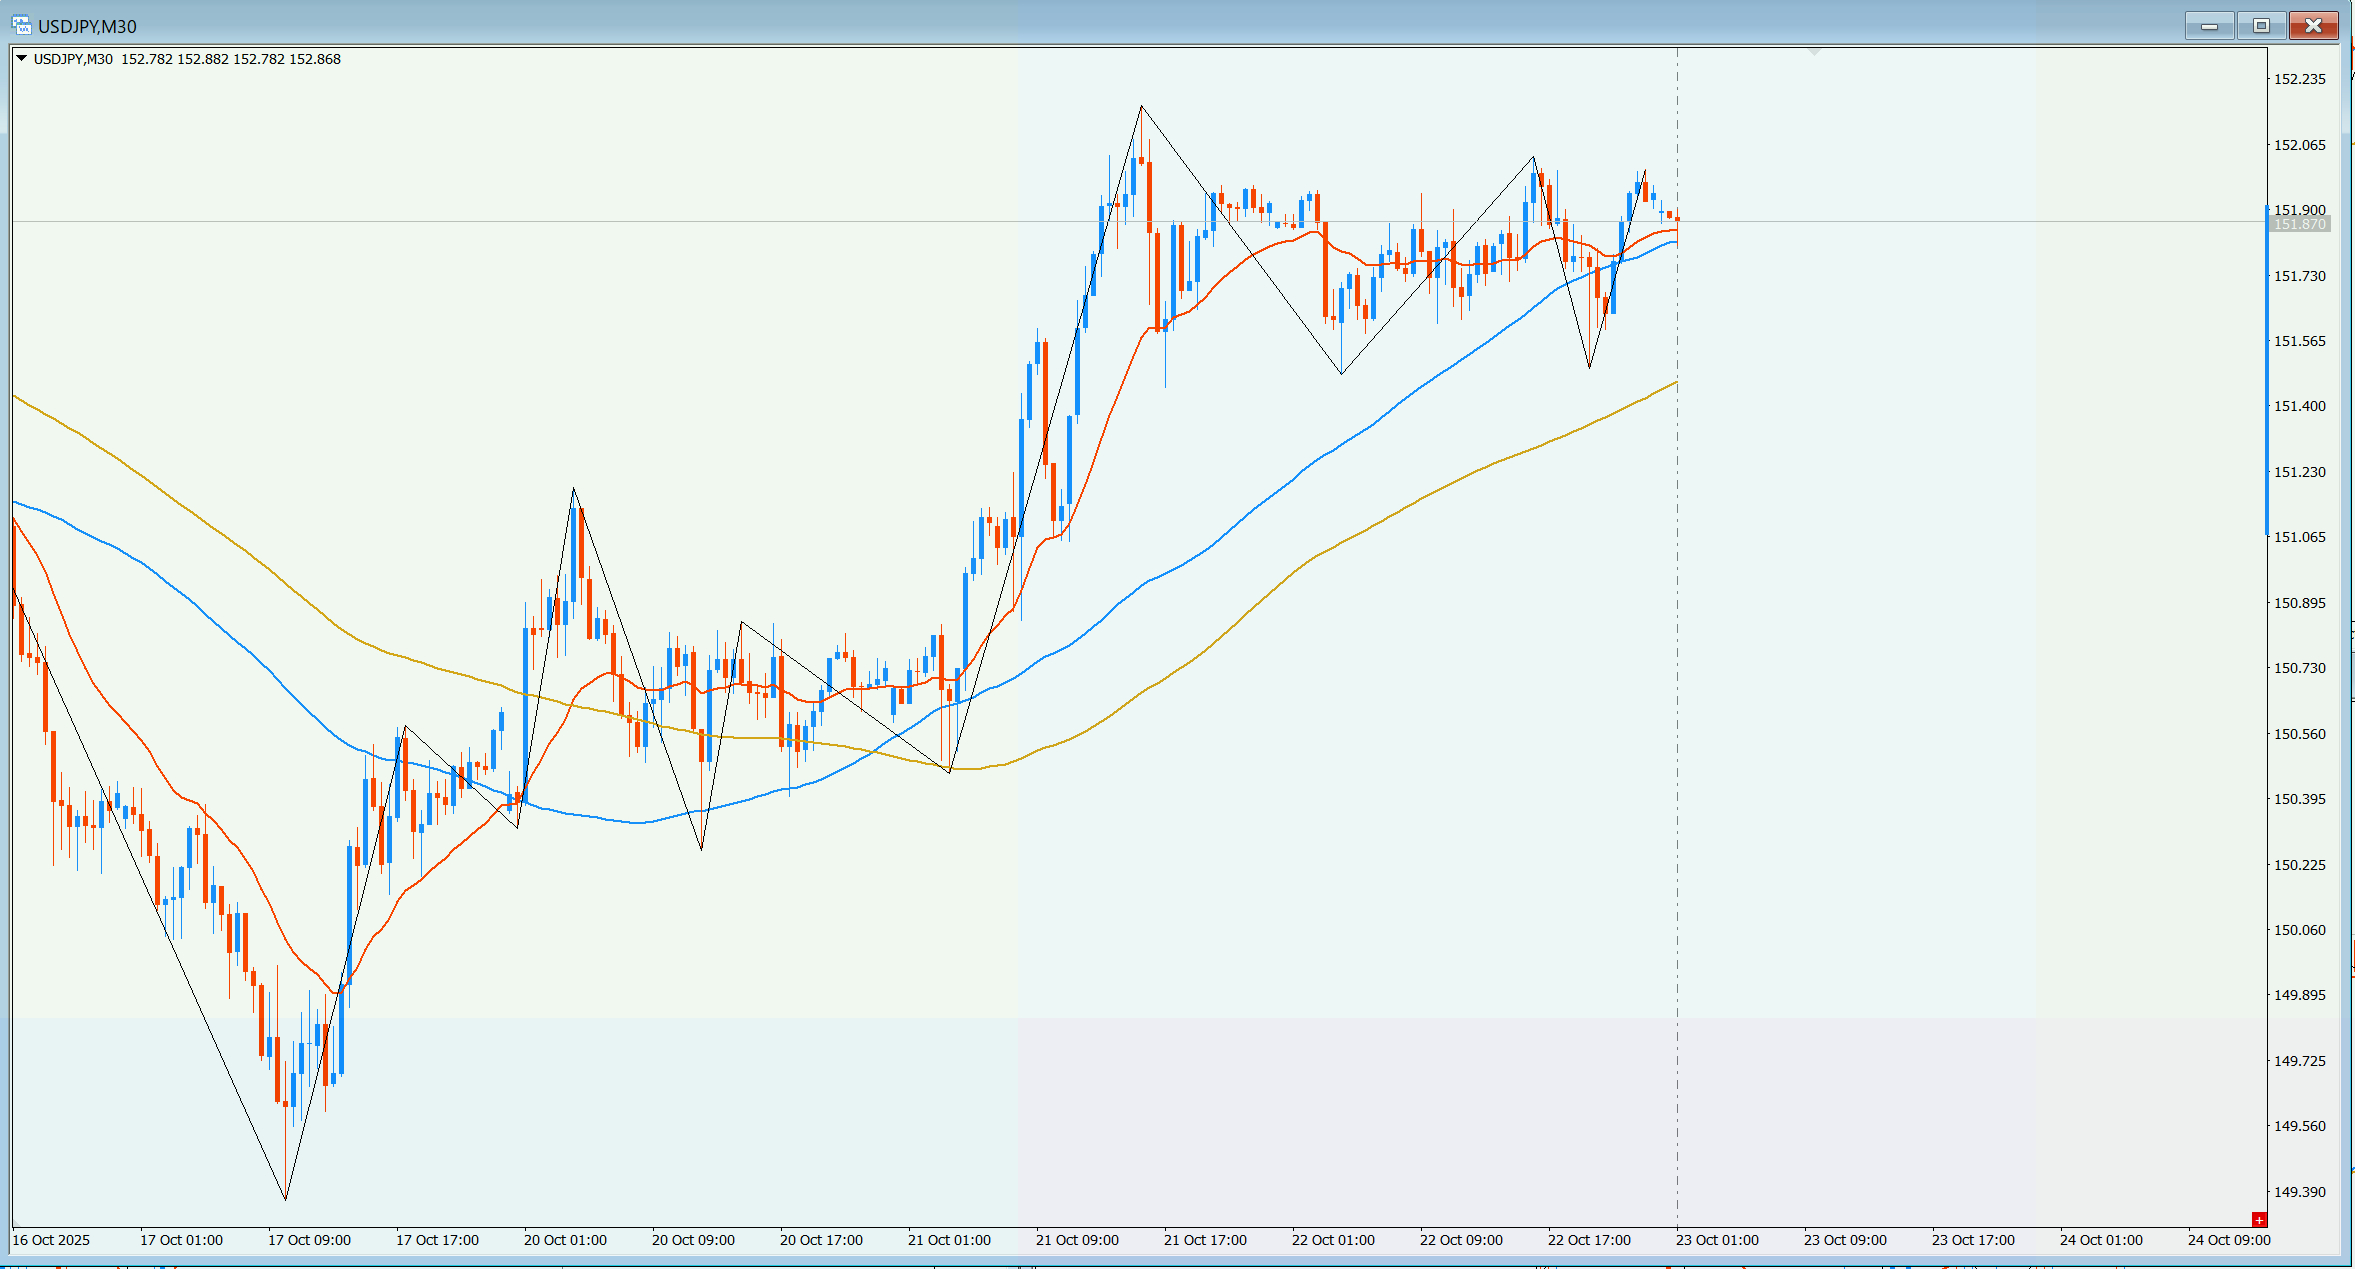Click the 20 Oct 17:00 time label
The height and width of the screenshot is (1269, 2355).
(x=821, y=1240)
